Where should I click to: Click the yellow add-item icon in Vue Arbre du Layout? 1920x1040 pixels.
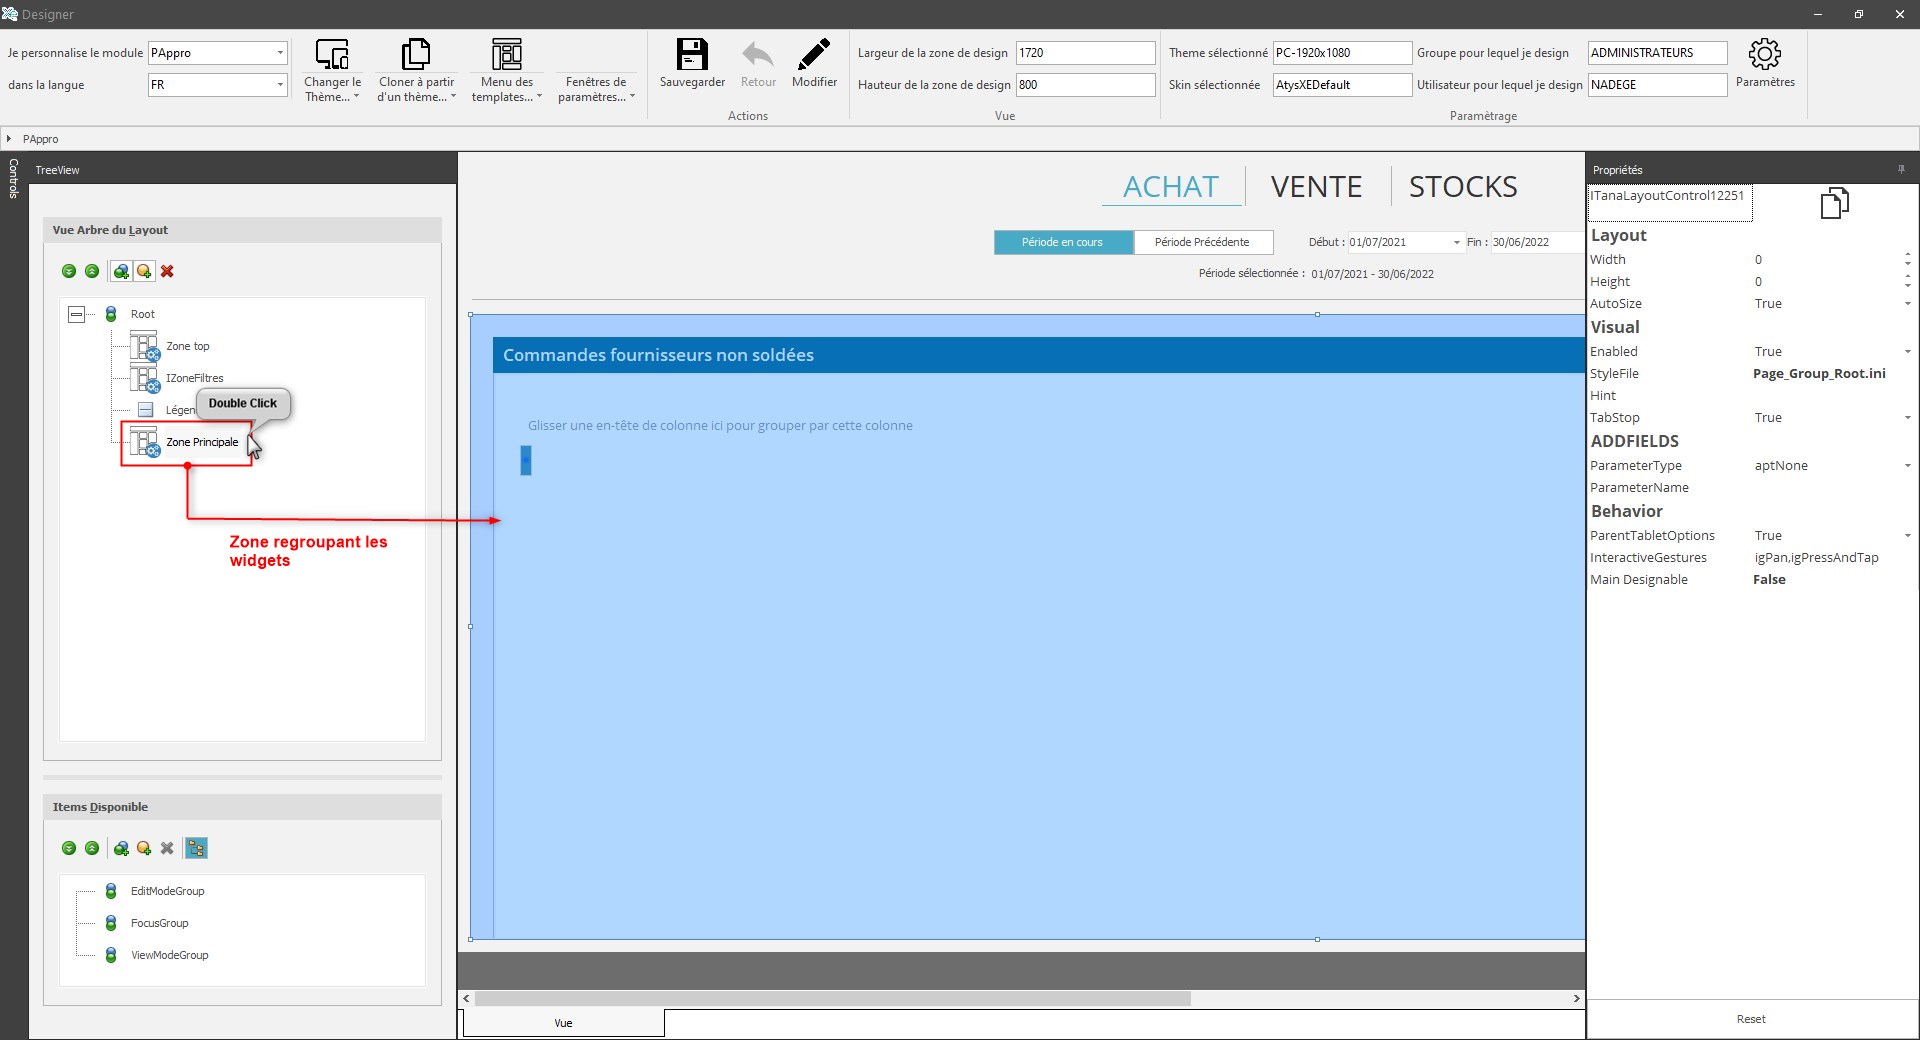coord(144,271)
